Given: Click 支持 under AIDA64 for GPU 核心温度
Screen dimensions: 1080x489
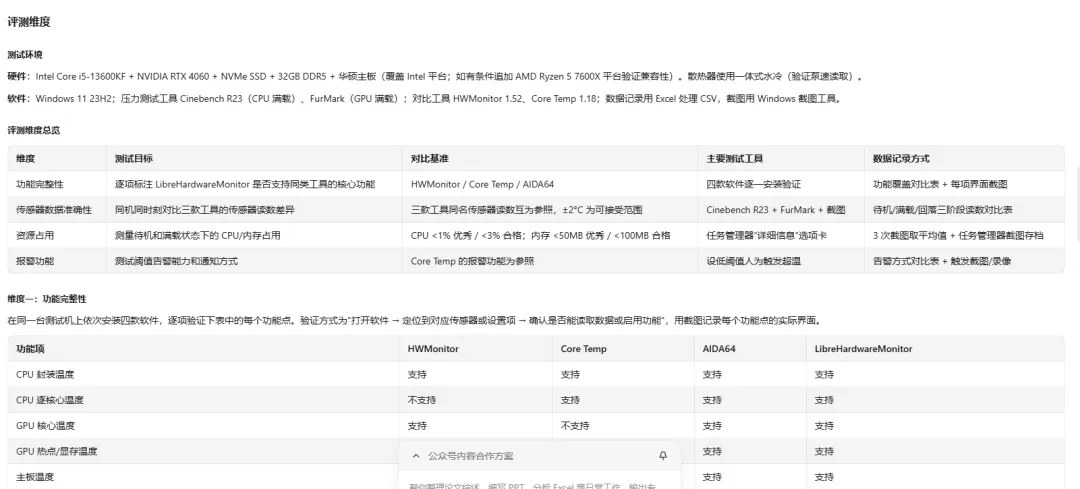Looking at the screenshot, I should coord(712,426).
